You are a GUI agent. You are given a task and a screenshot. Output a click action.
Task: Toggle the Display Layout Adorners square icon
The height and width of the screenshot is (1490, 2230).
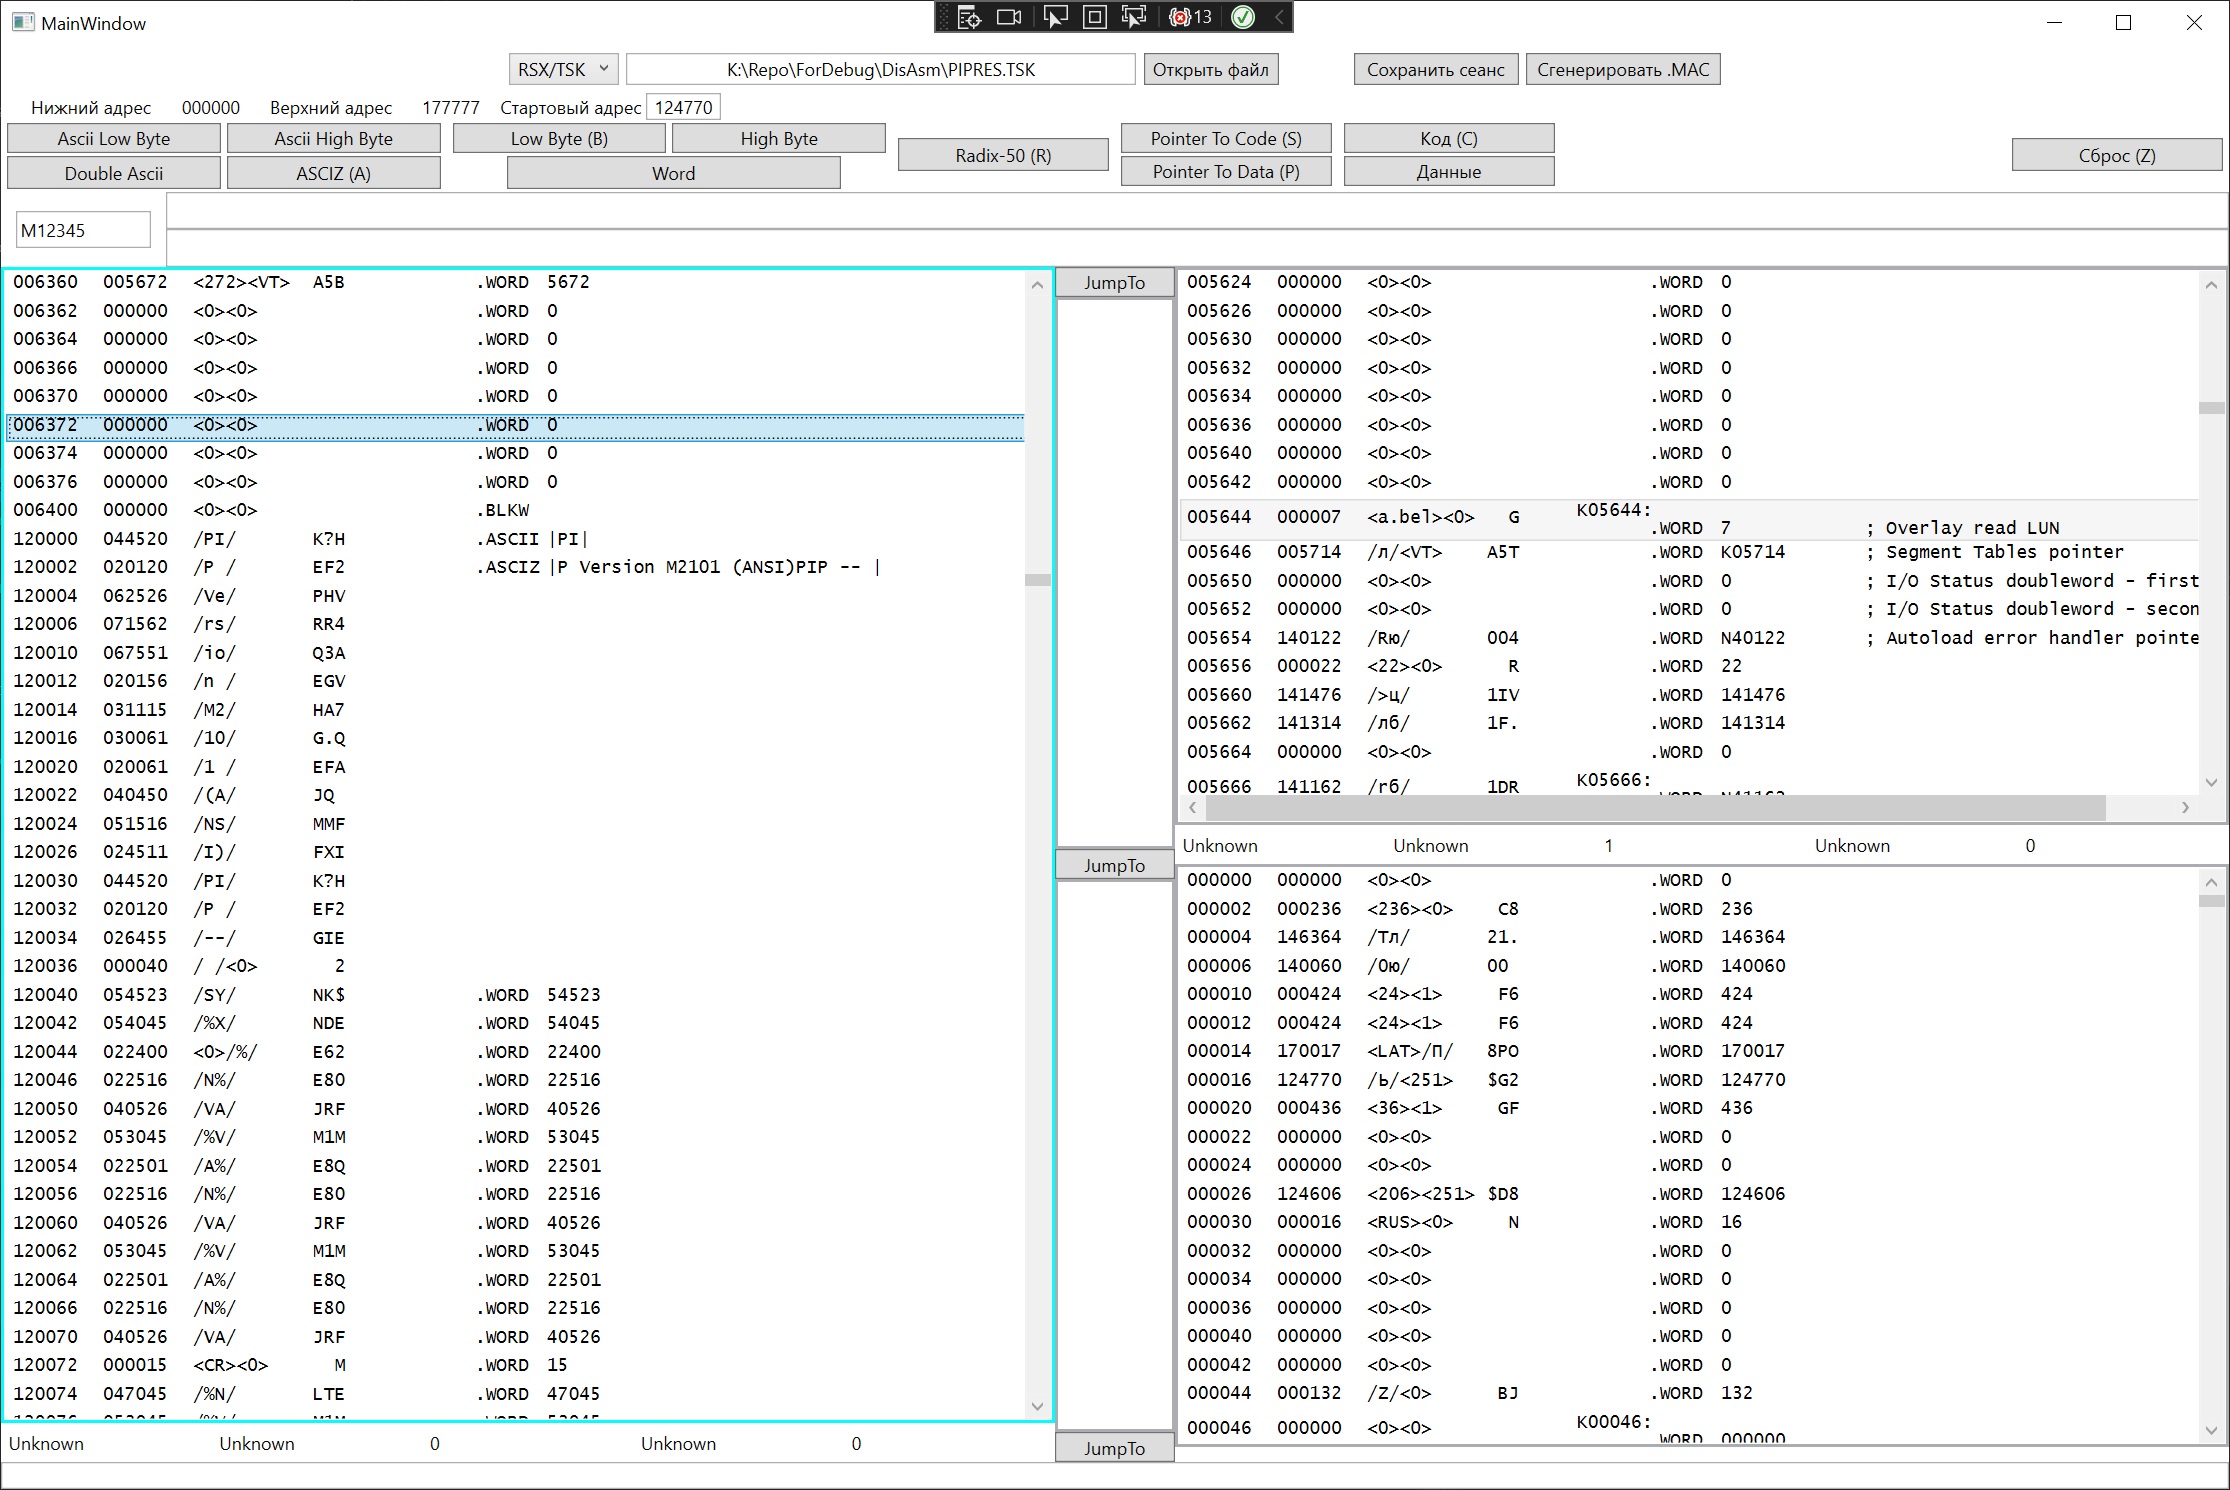(1095, 17)
